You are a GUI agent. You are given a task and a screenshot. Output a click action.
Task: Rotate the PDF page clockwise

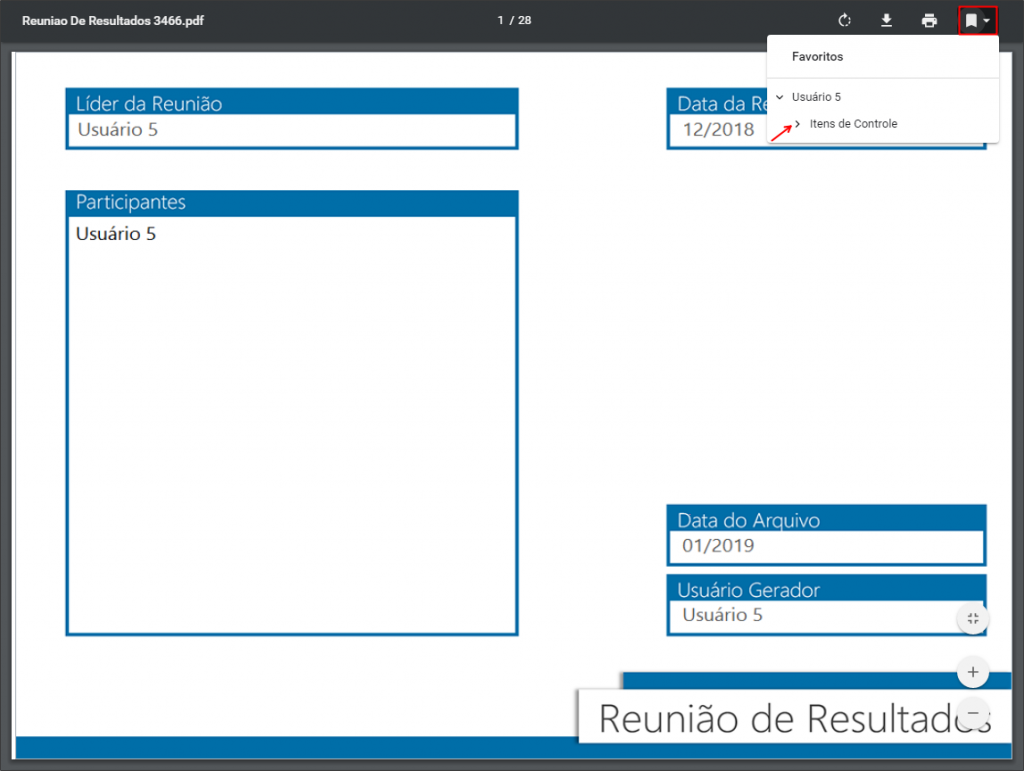844,20
